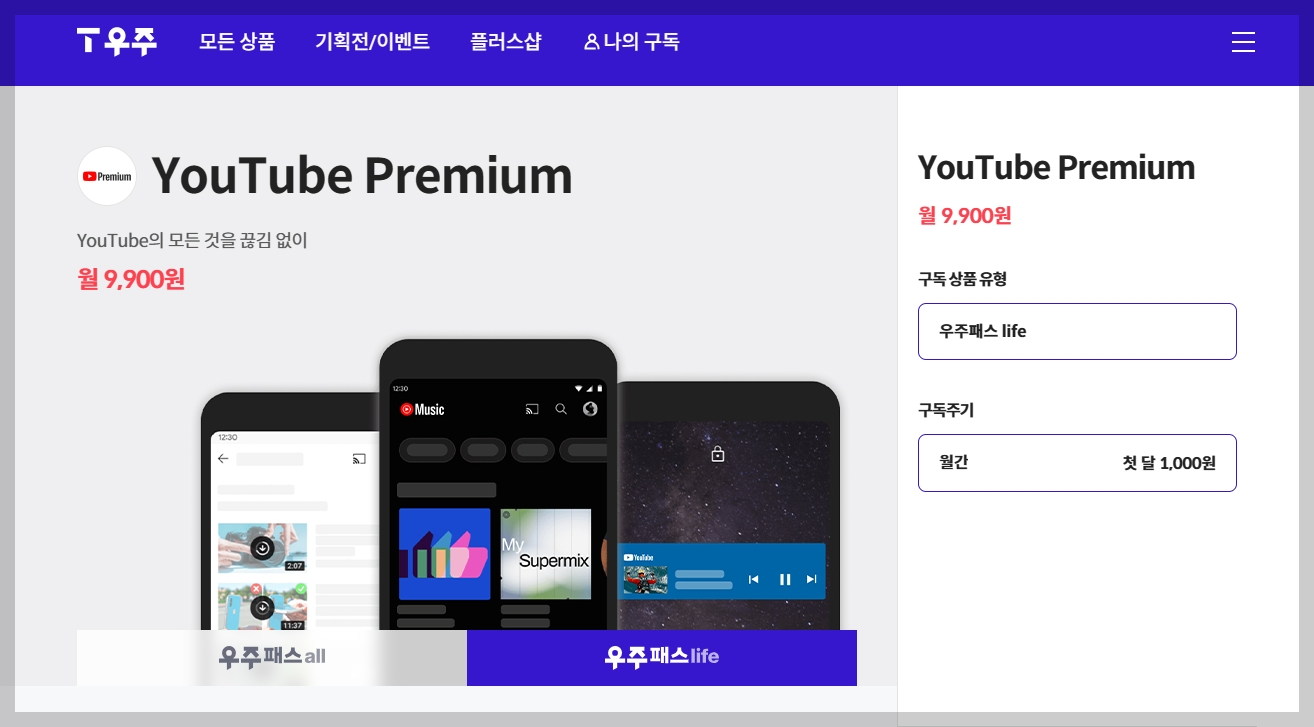Click the red 월 9,900원 price under tagline
The height and width of the screenshot is (727, 1314).
pyautogui.click(x=131, y=279)
